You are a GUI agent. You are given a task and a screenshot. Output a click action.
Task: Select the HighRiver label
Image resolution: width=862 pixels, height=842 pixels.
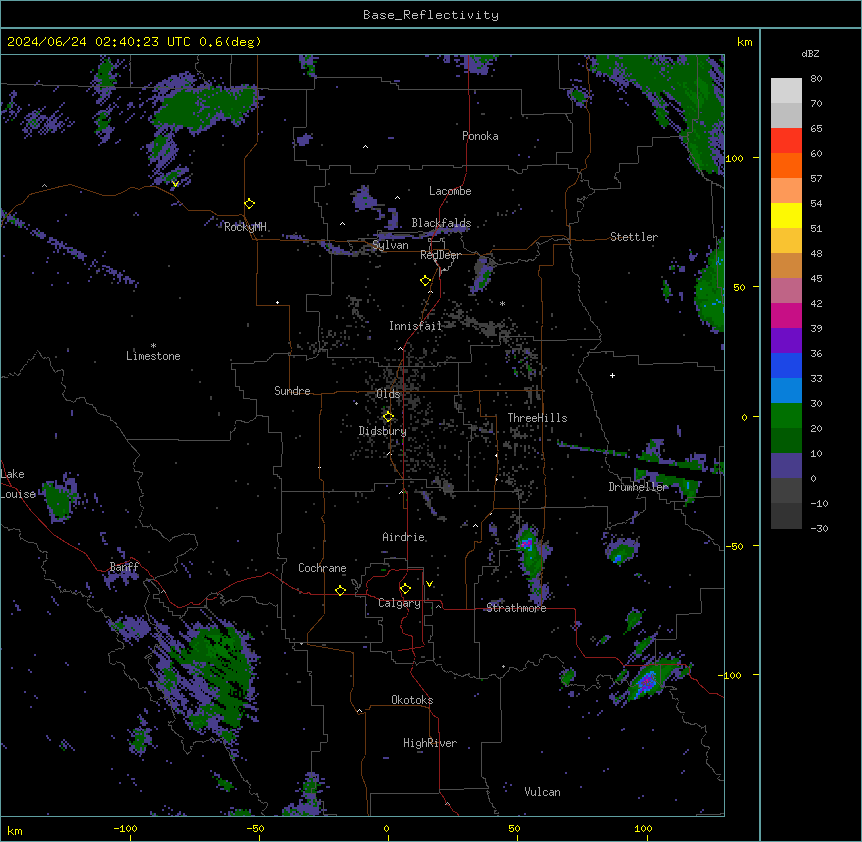430,743
